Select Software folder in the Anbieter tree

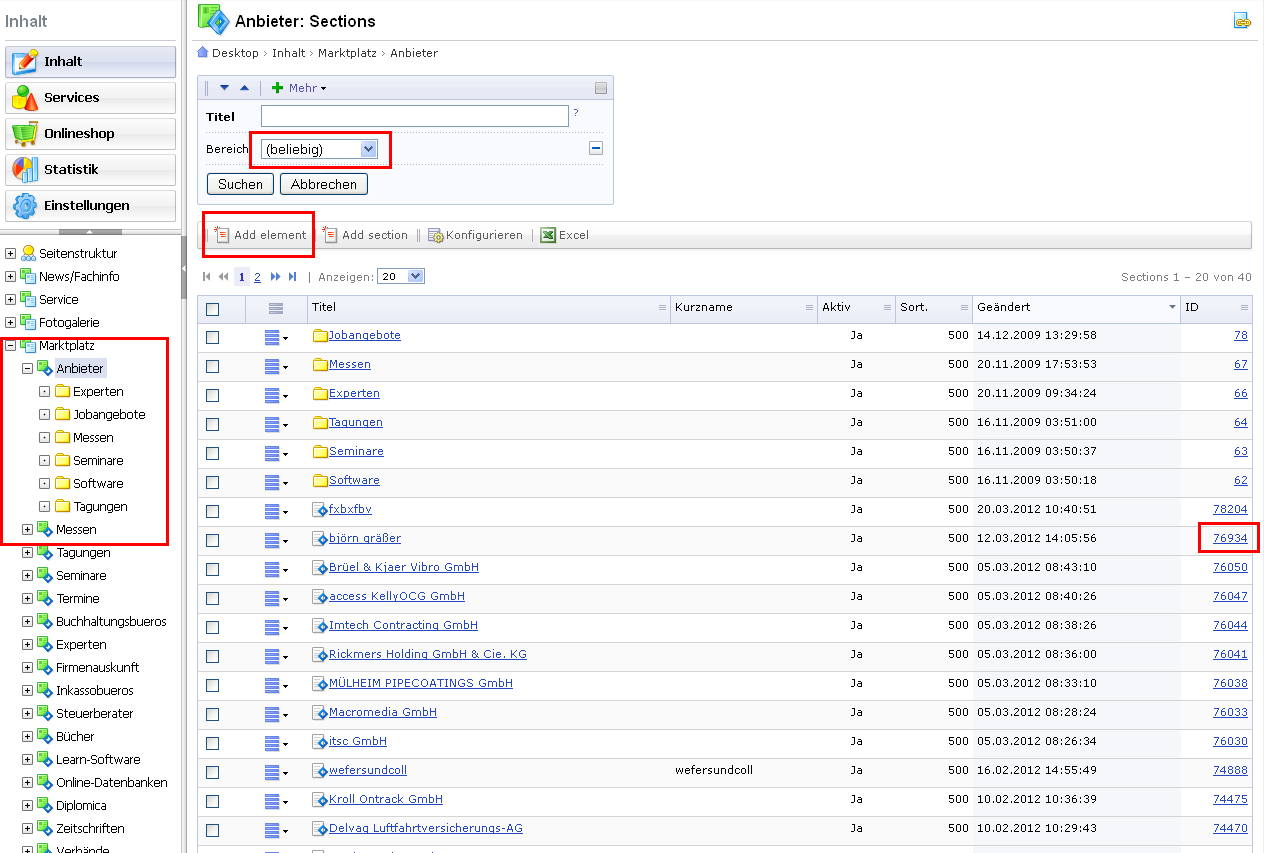pos(98,484)
